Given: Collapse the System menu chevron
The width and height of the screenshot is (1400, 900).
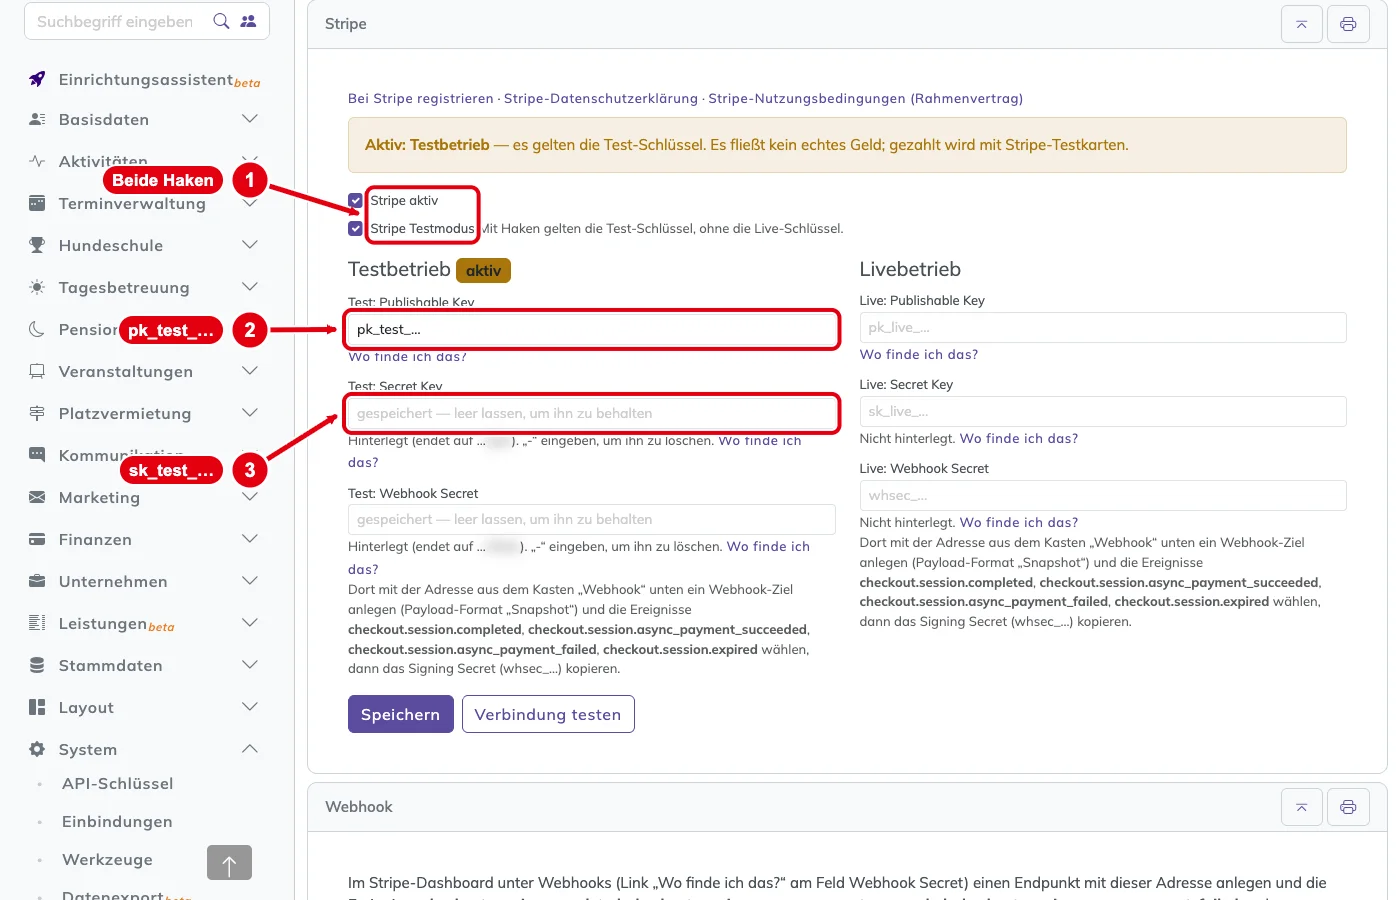Looking at the screenshot, I should pyautogui.click(x=250, y=749).
